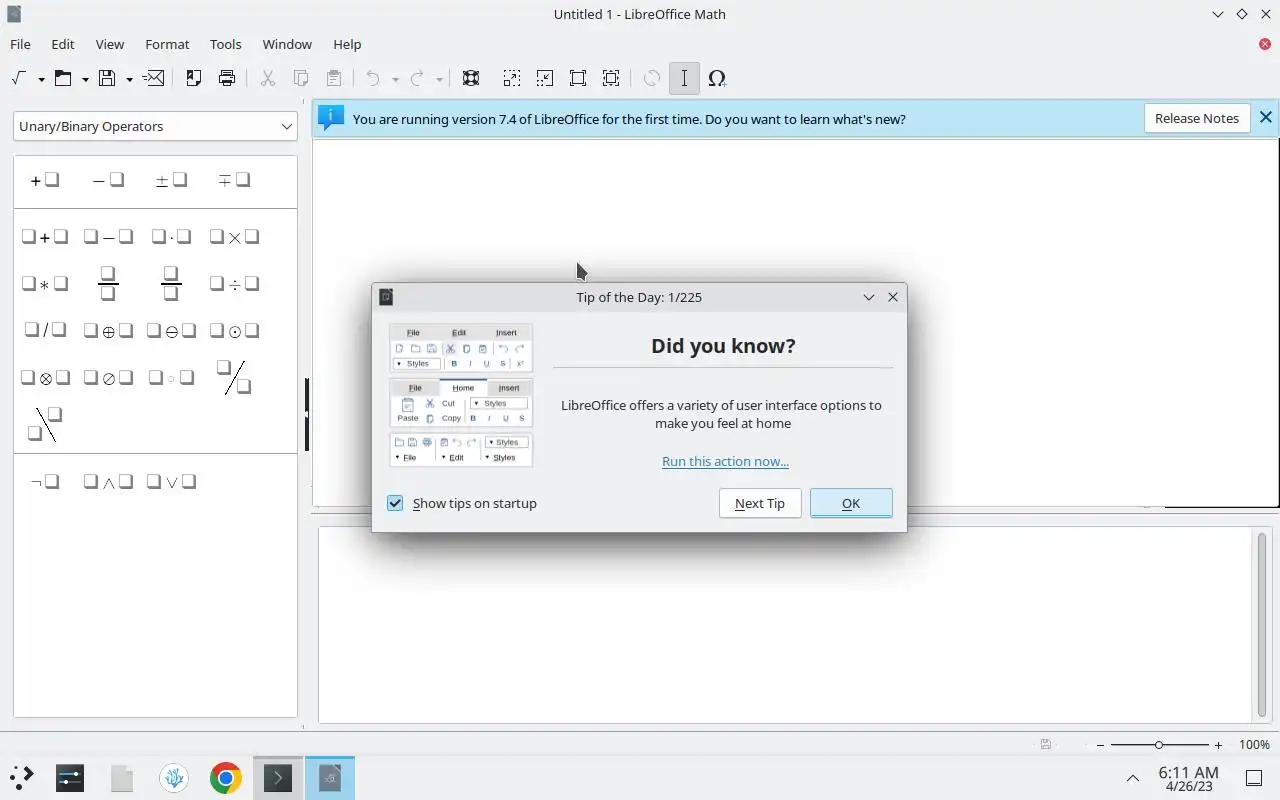Open the Format menu

167,44
